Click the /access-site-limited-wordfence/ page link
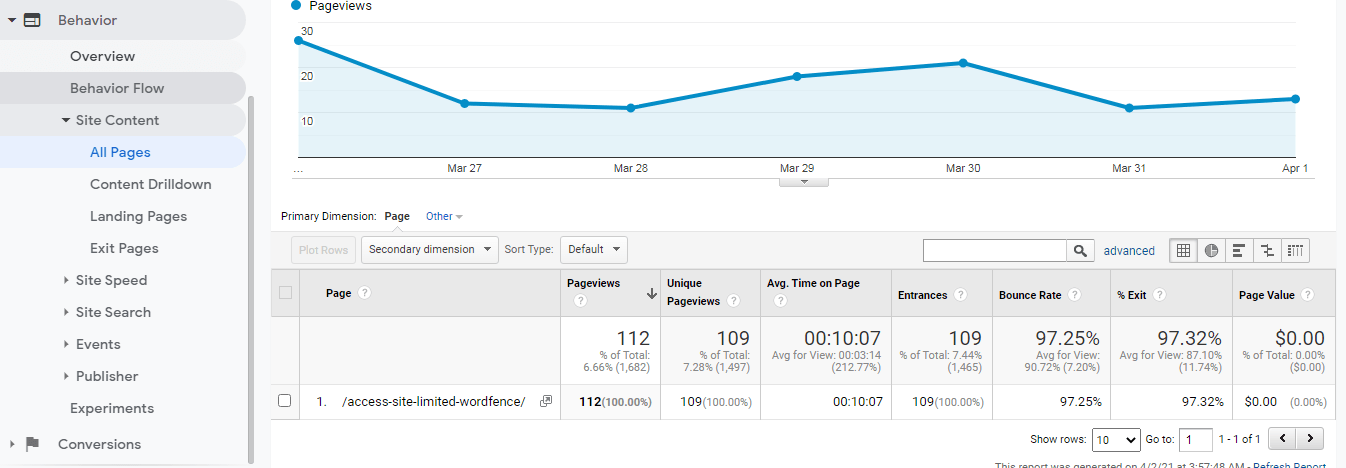This screenshot has height=468, width=1346. coord(434,401)
